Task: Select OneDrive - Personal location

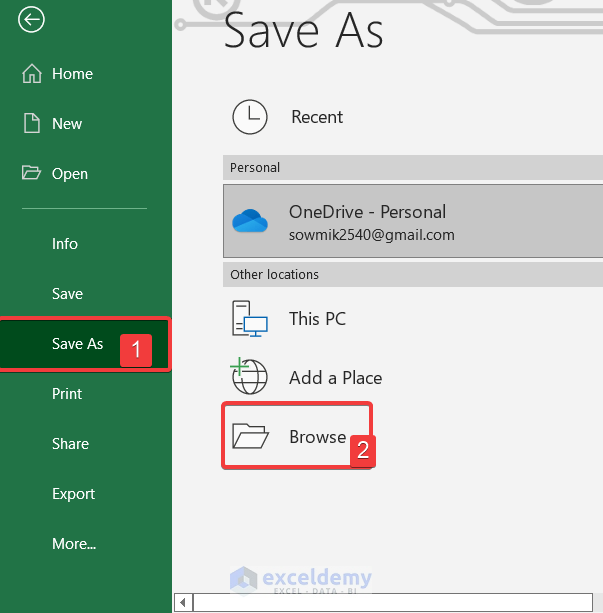Action: tap(413, 221)
